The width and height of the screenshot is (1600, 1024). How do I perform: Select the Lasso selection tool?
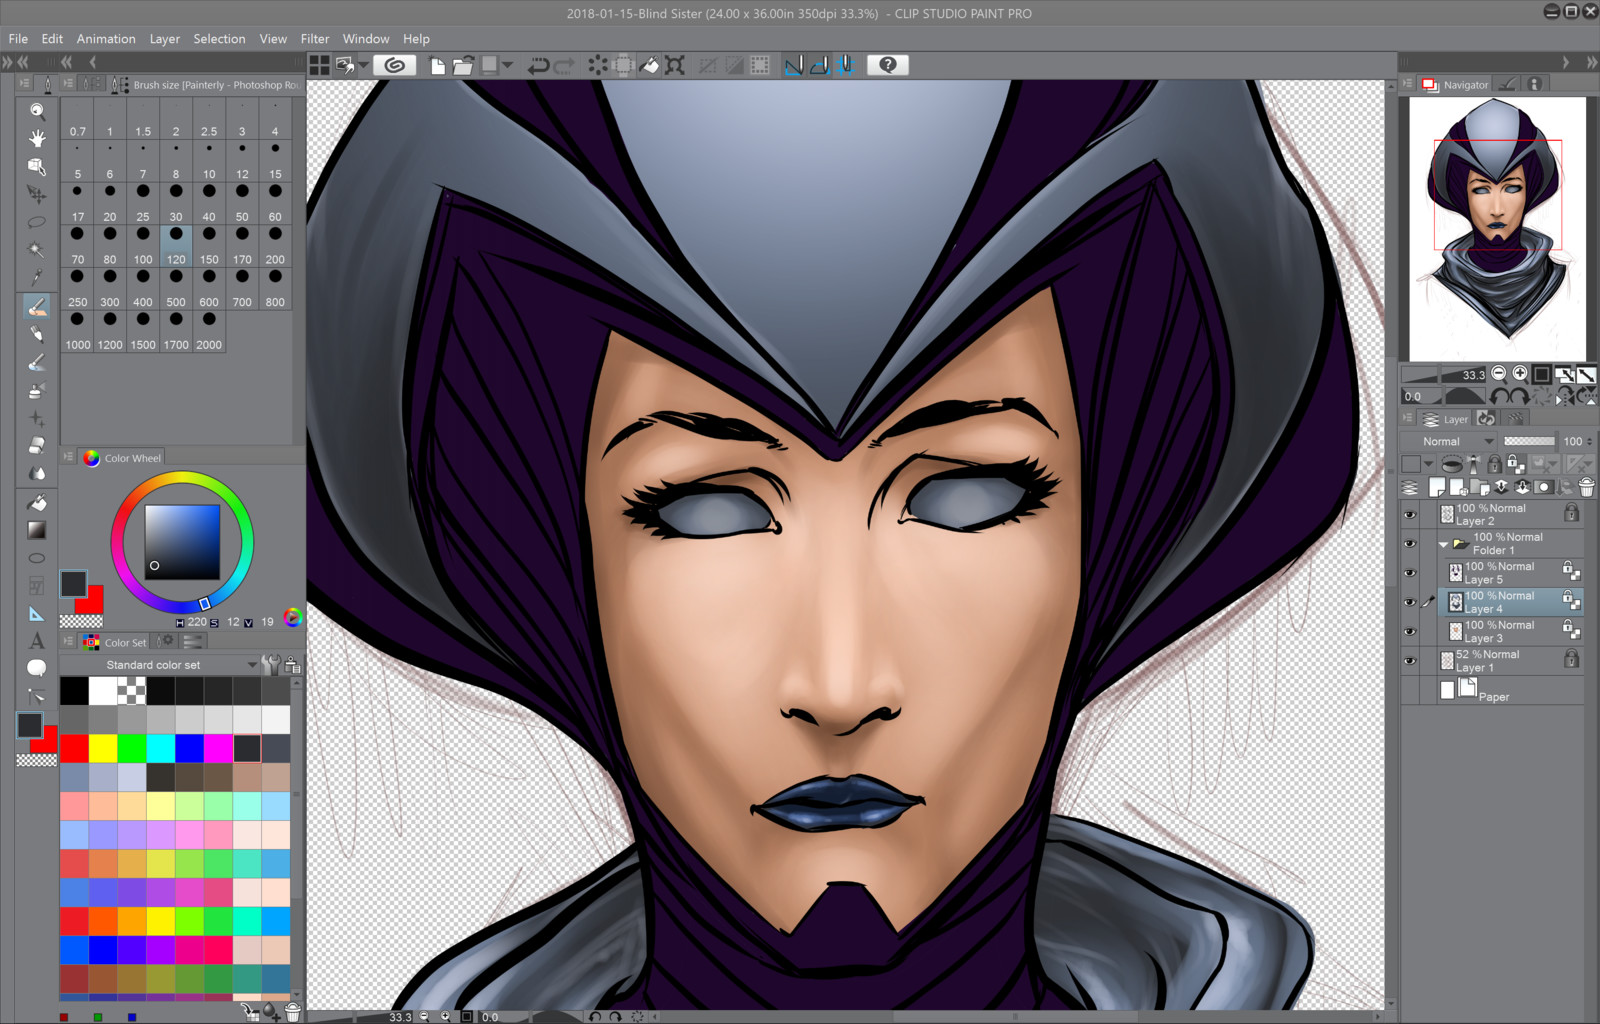pyautogui.click(x=37, y=222)
